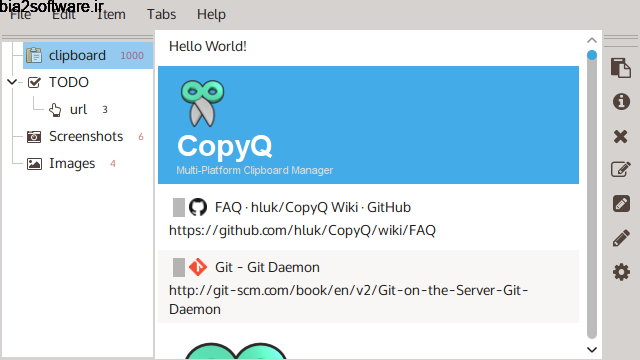
Task: Open the Tabs menu
Action: [x=161, y=15]
